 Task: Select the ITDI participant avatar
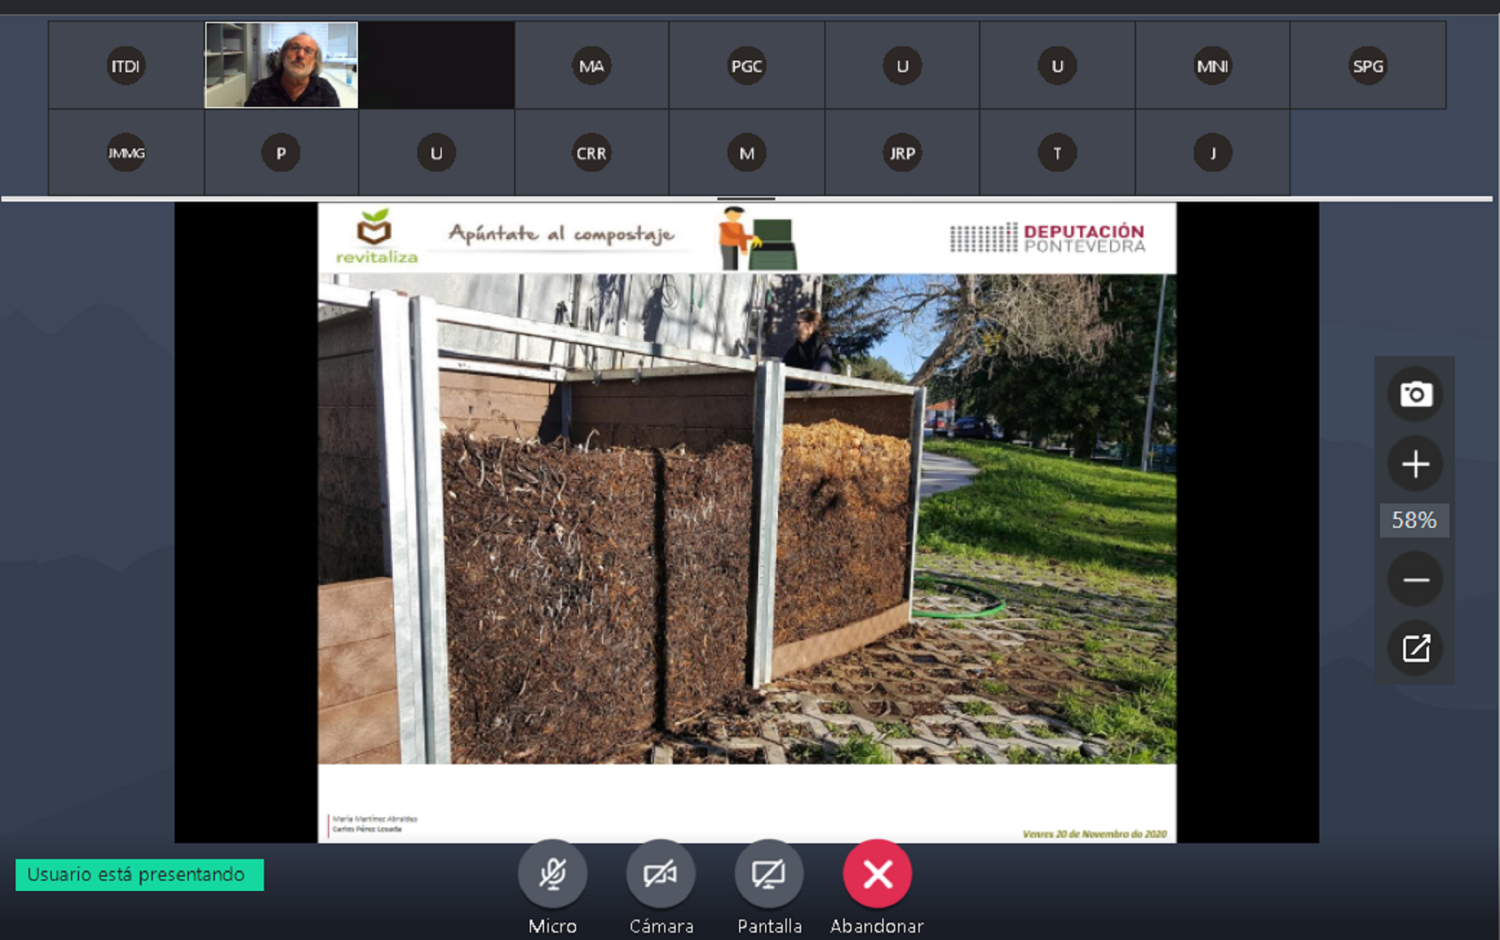[126, 66]
